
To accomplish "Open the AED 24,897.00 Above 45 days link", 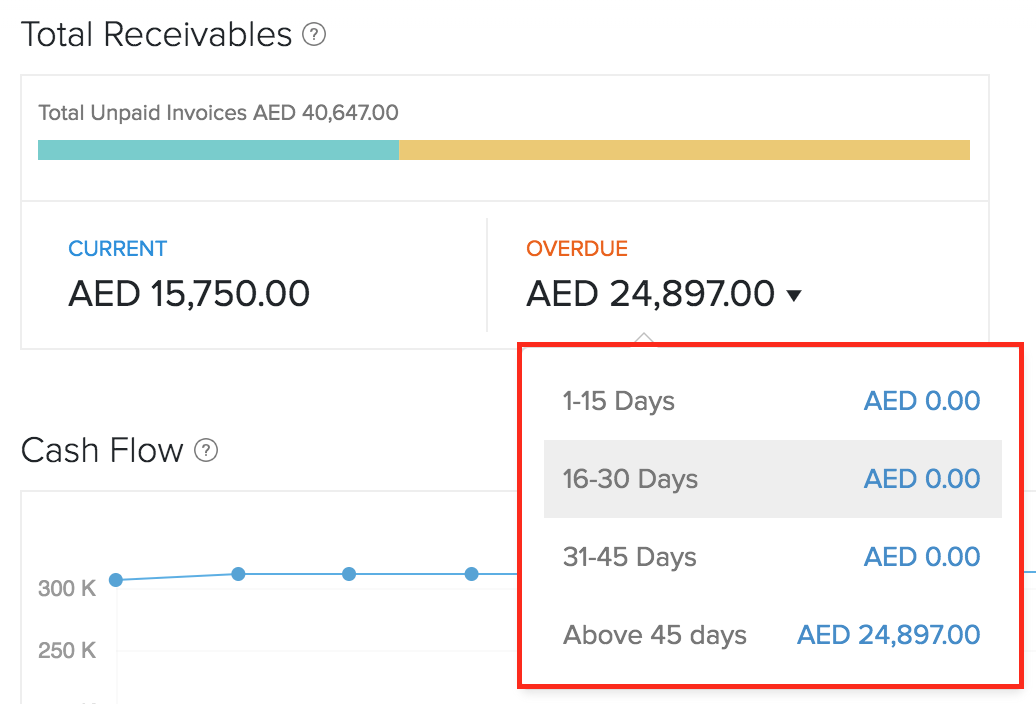I will point(888,634).
